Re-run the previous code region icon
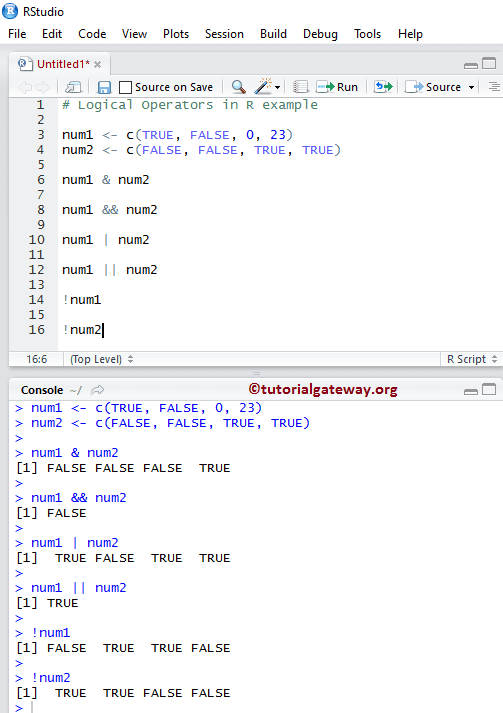503x713 pixels. tap(383, 86)
